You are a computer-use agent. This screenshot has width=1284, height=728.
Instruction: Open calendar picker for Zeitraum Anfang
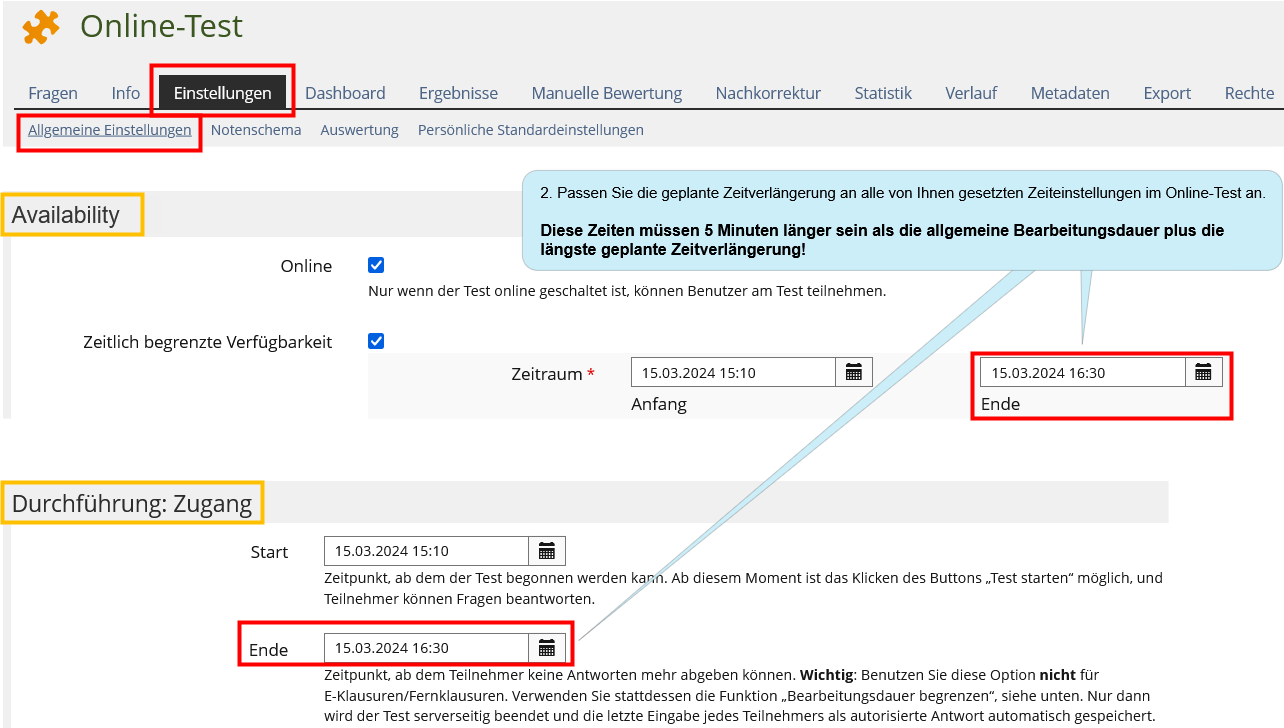tap(854, 373)
